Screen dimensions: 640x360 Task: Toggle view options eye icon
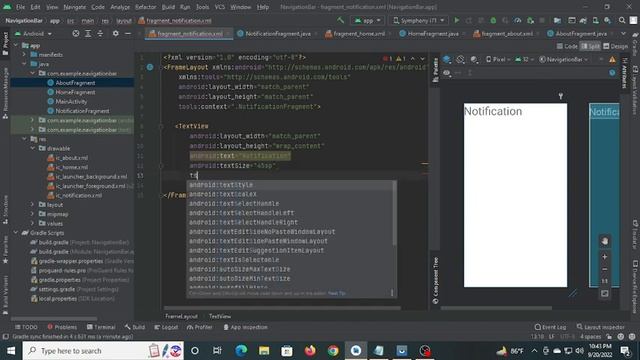click(447, 73)
